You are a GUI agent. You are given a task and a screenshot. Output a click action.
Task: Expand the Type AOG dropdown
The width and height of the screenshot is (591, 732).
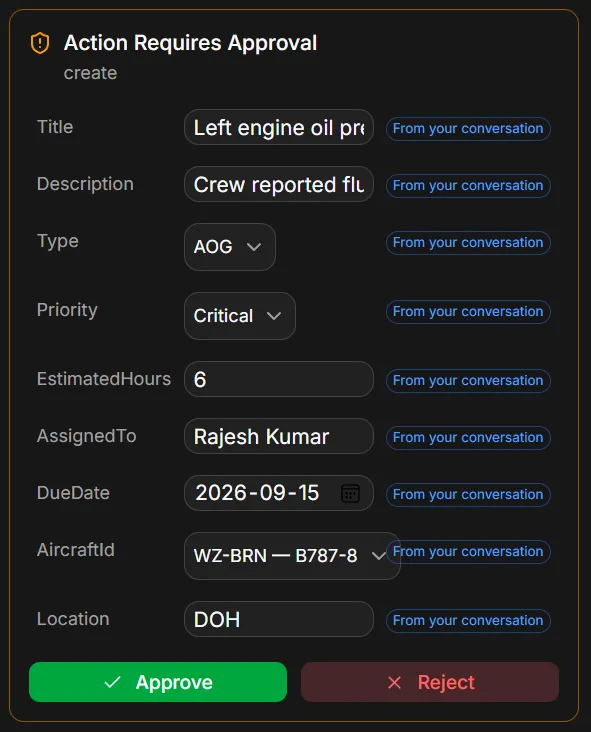(230, 246)
